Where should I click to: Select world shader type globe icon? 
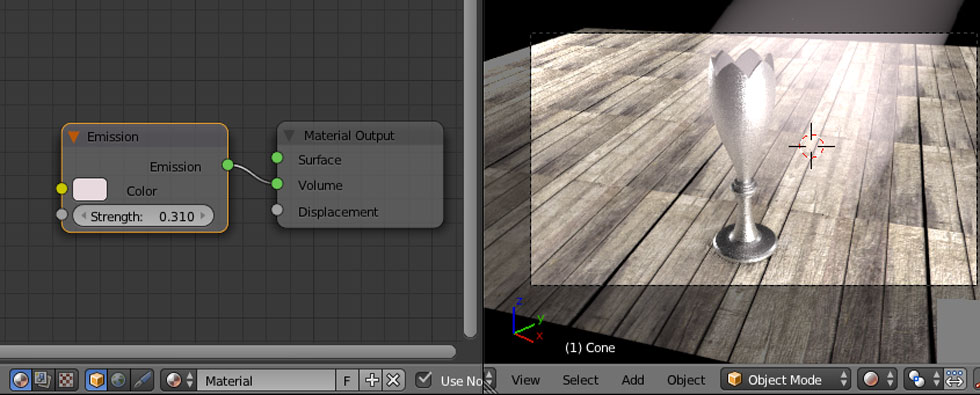click(119, 380)
